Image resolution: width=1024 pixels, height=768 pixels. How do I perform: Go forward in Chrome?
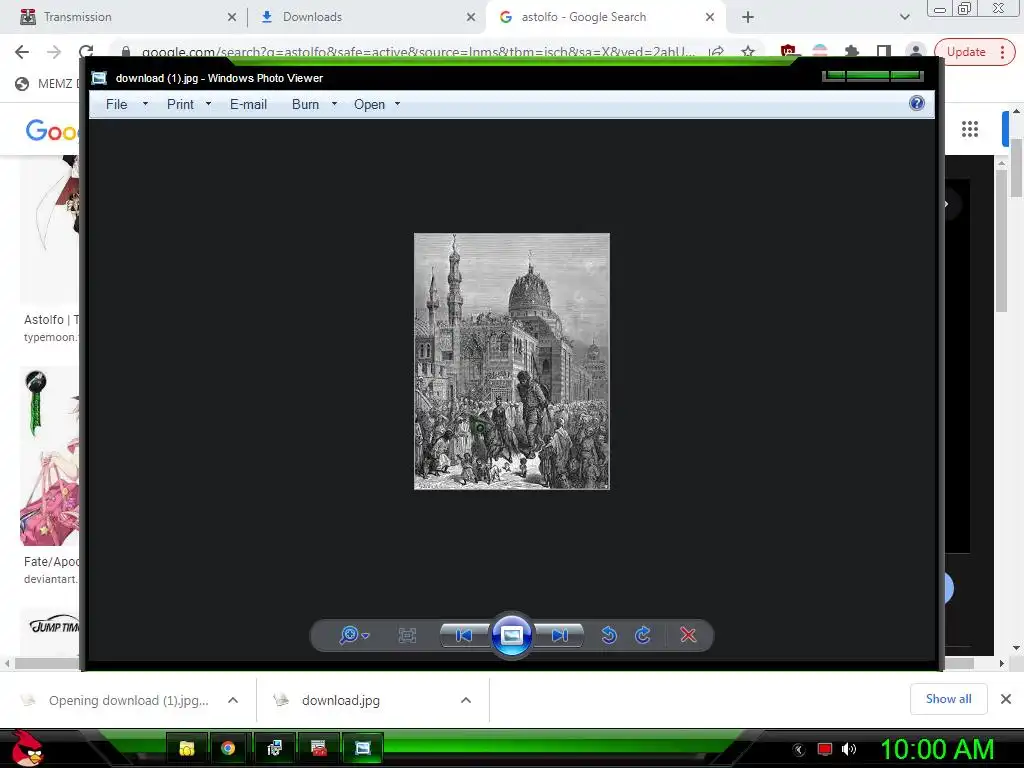pos(54,52)
